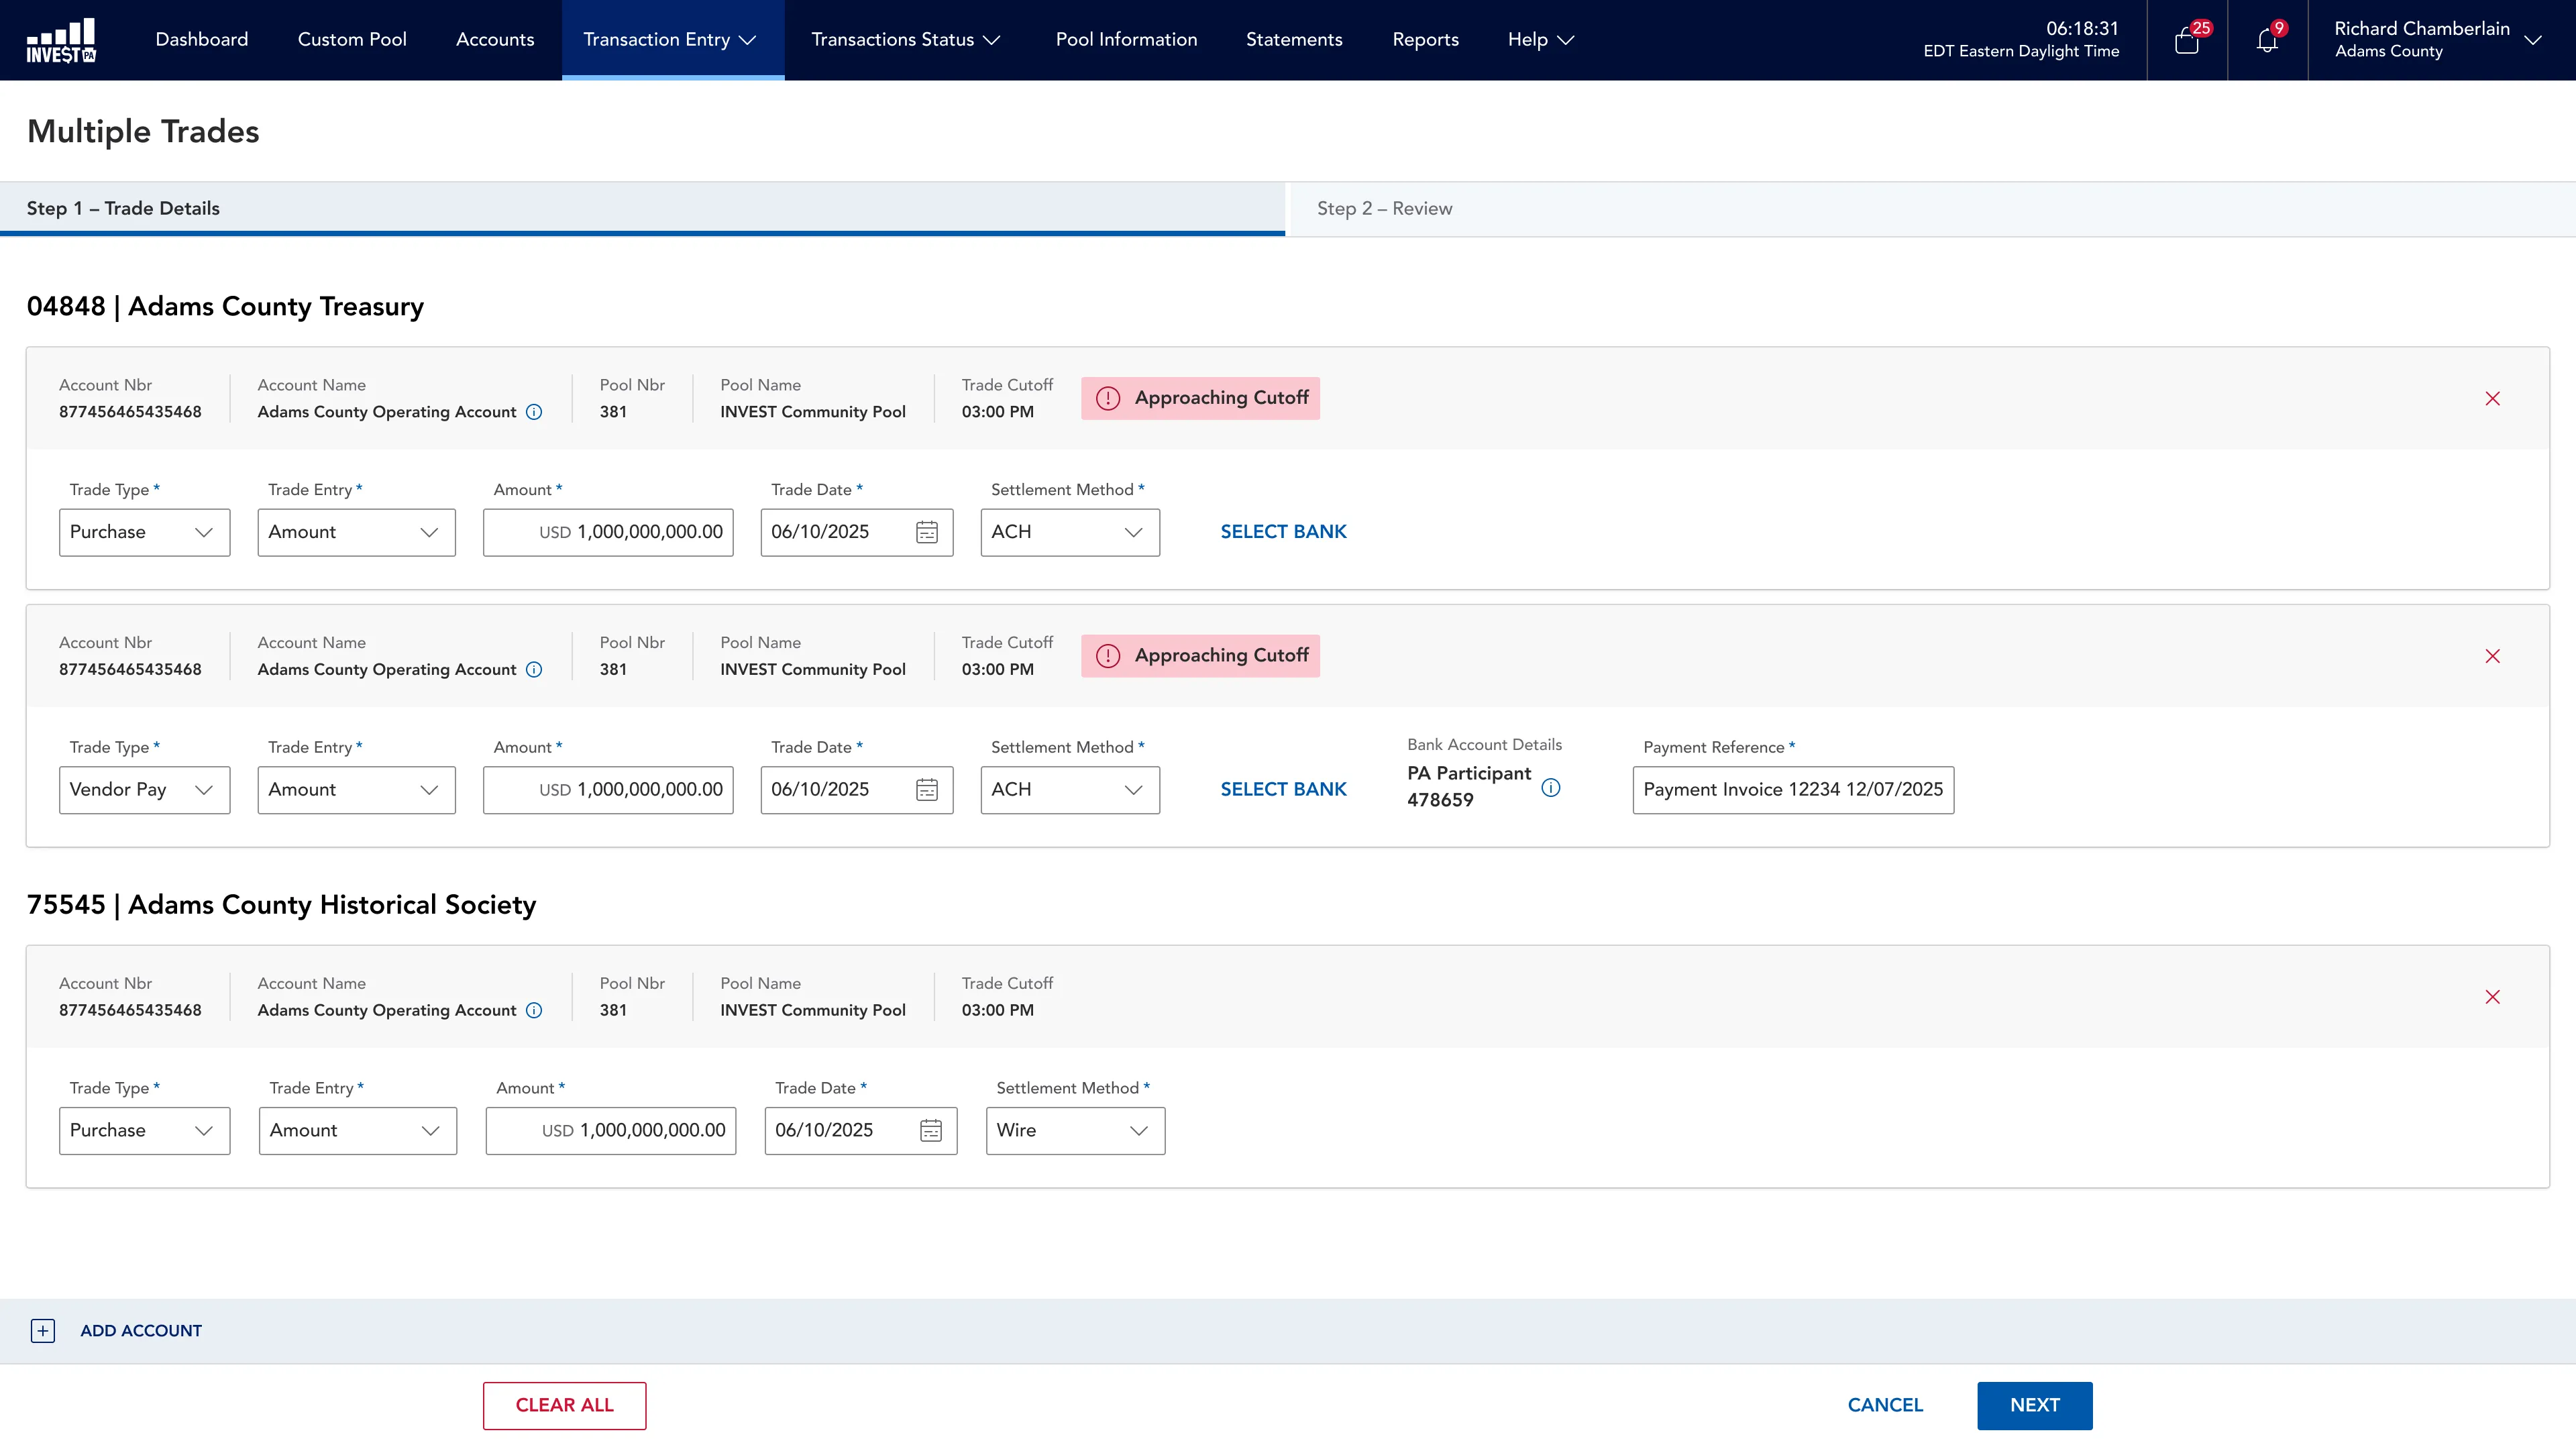
Task: Open the notifications bell
Action: tap(2267, 40)
